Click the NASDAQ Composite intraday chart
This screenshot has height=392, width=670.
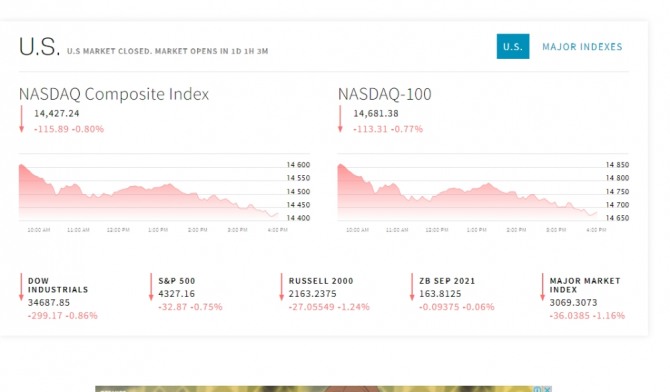(165, 193)
